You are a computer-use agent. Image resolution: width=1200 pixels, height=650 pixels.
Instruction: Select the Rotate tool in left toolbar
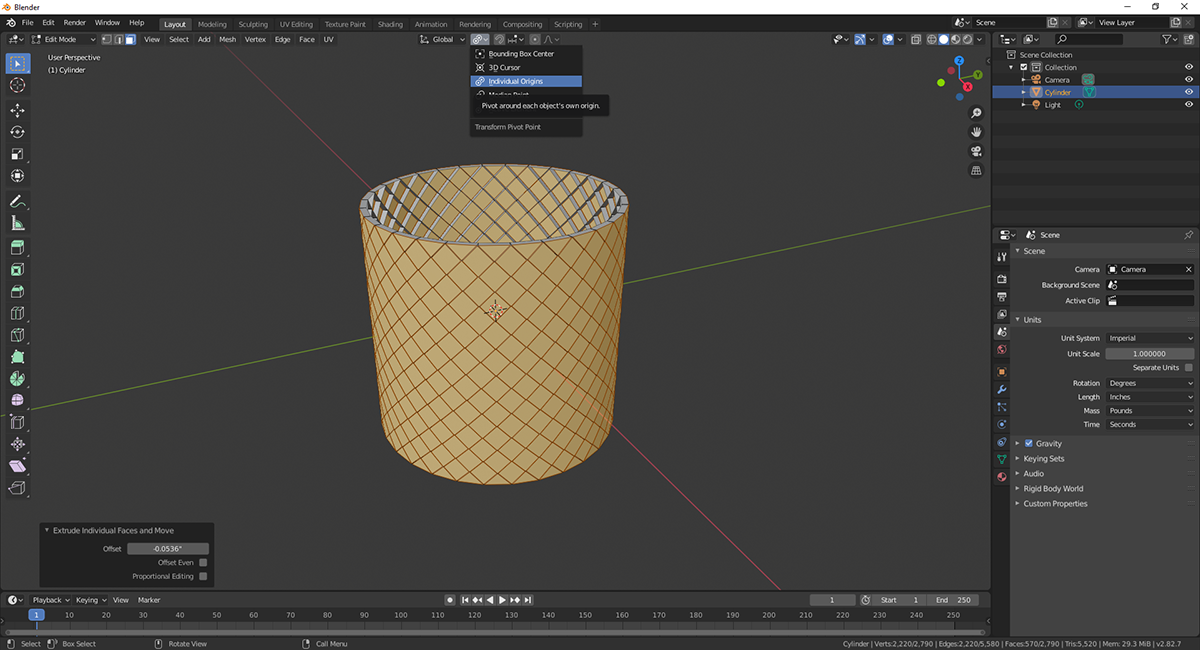pyautogui.click(x=17, y=132)
